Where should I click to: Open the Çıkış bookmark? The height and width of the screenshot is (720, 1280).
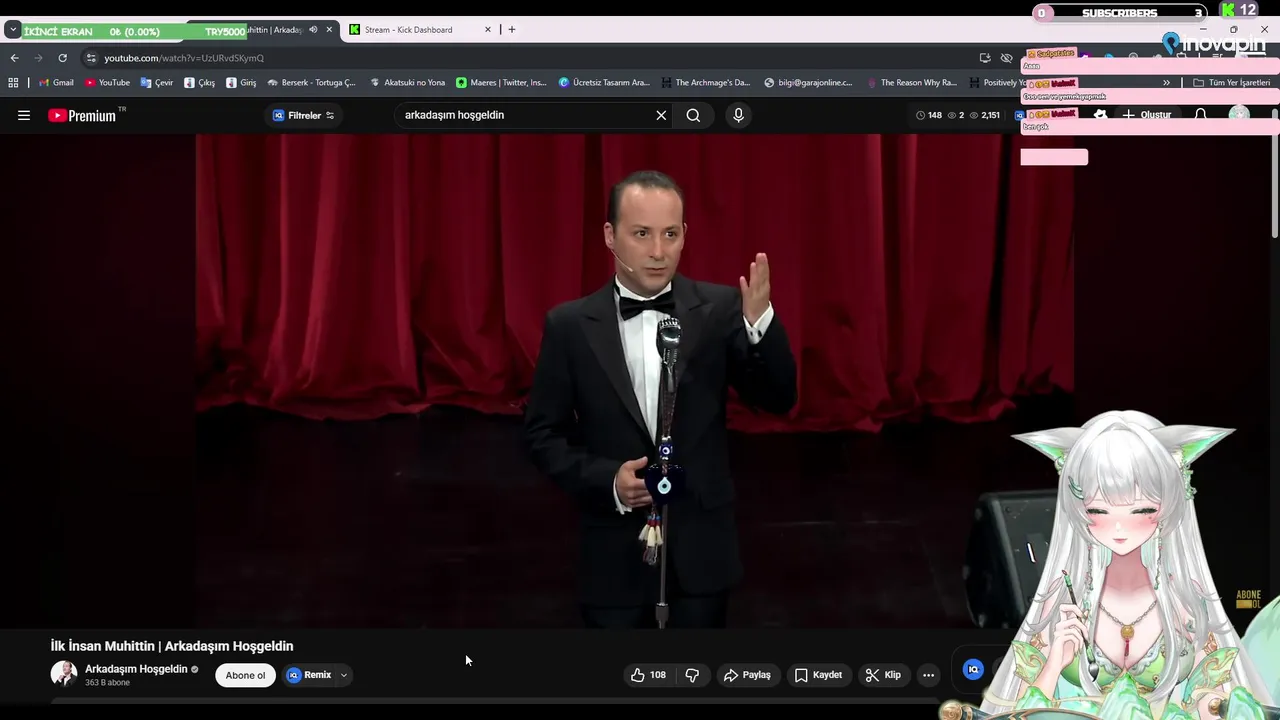tap(200, 83)
